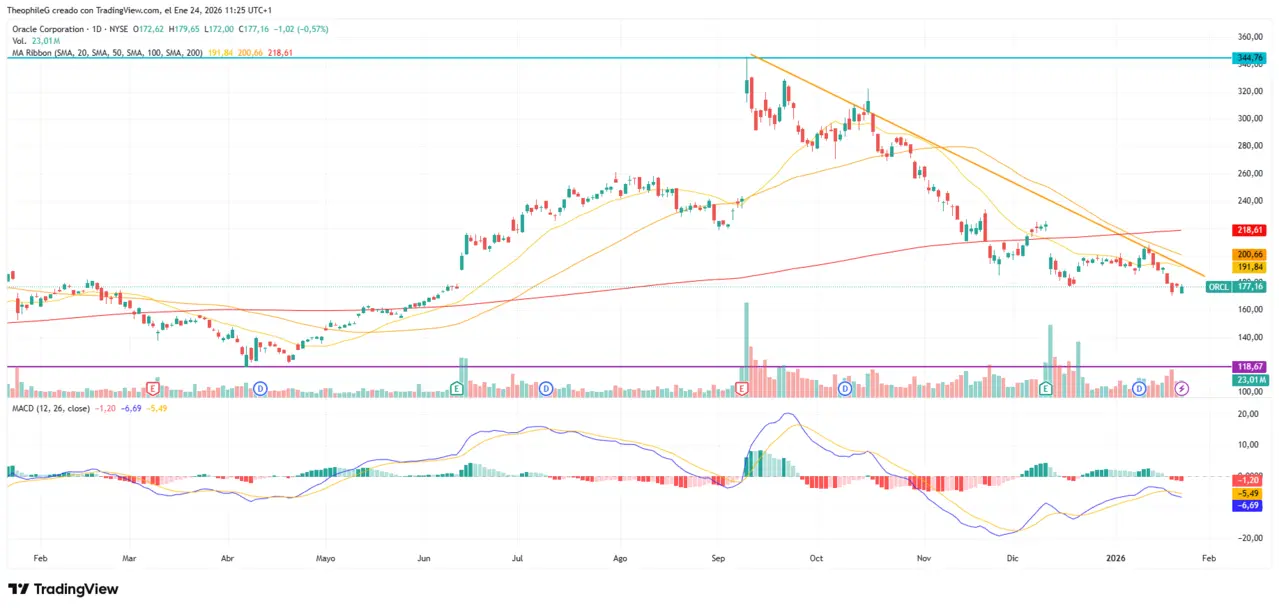Click the December earnings marker icon
The height and width of the screenshot is (610, 1279).
[x=1046, y=388]
